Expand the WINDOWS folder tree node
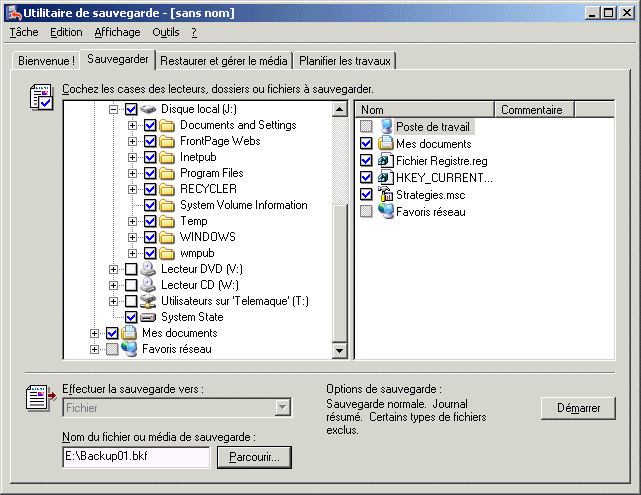 (132, 237)
